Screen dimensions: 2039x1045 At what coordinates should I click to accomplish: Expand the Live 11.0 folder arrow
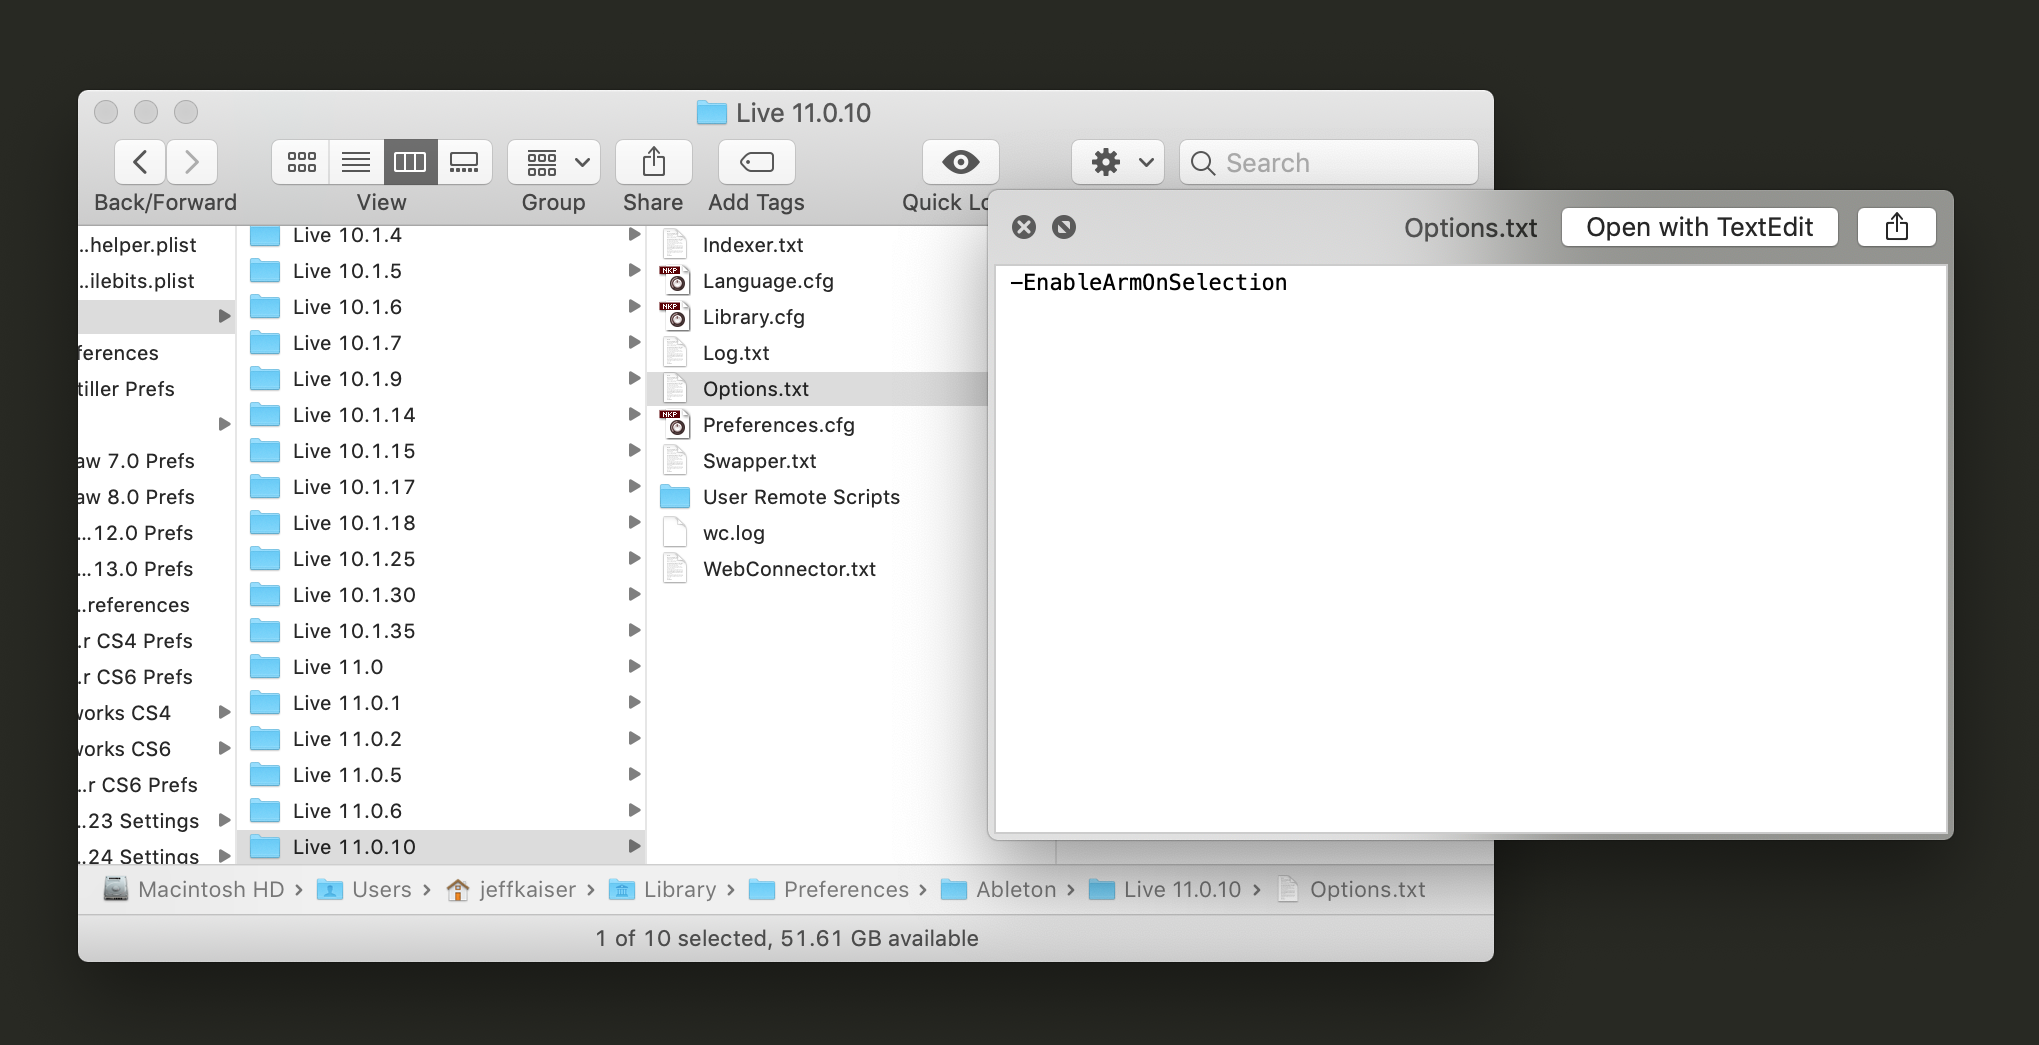(634, 667)
